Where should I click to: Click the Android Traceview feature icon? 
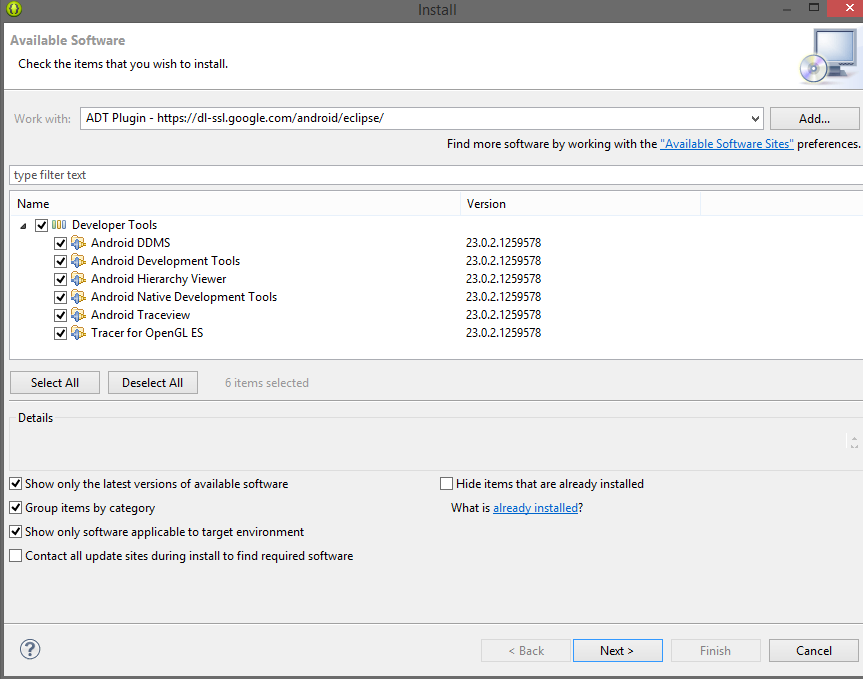pos(79,315)
